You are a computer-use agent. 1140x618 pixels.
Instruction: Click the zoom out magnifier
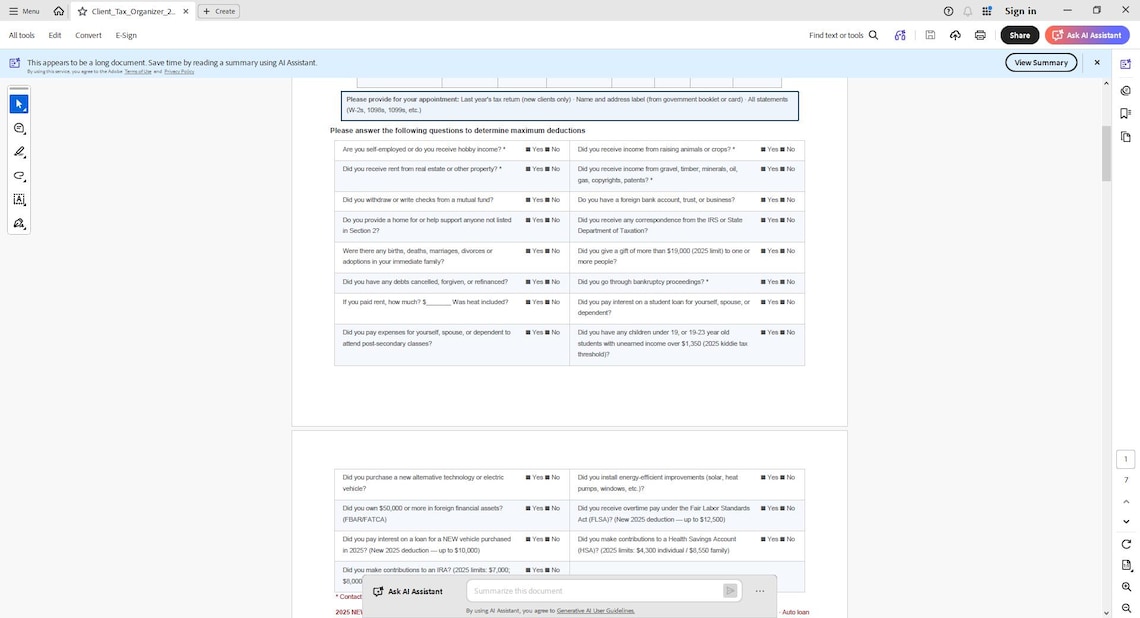pyautogui.click(x=1126, y=608)
